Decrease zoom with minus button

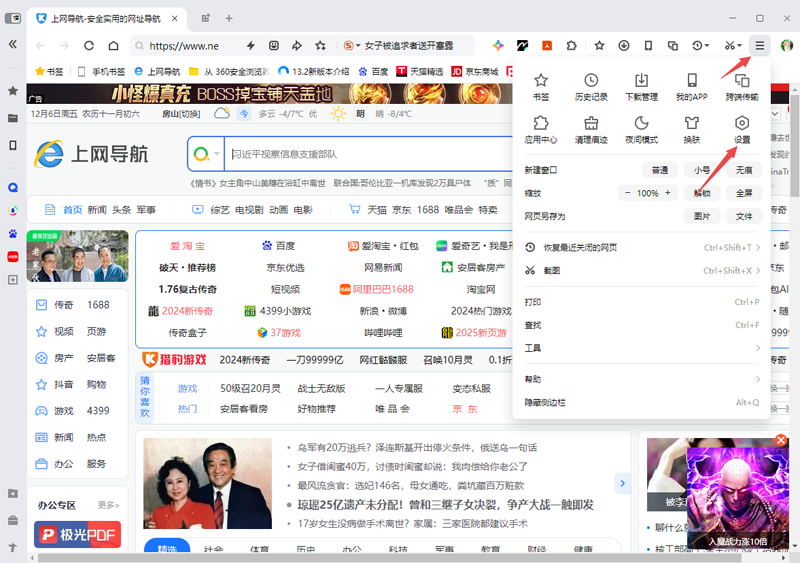click(627, 193)
